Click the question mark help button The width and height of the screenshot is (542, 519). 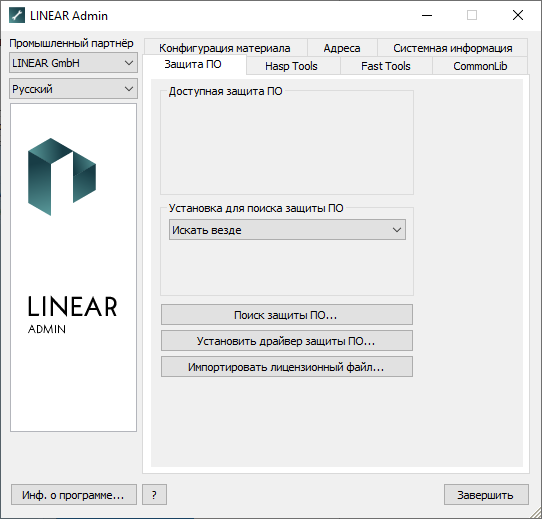click(154, 495)
